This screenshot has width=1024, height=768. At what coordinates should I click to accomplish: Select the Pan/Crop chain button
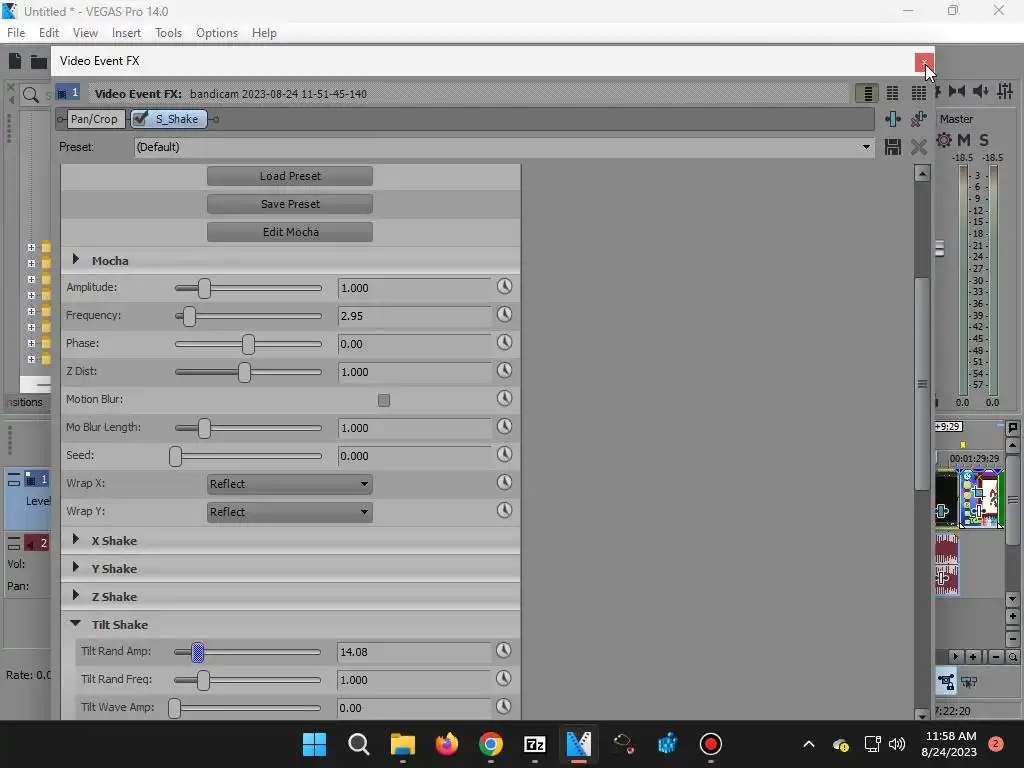pyautogui.click(x=95, y=119)
